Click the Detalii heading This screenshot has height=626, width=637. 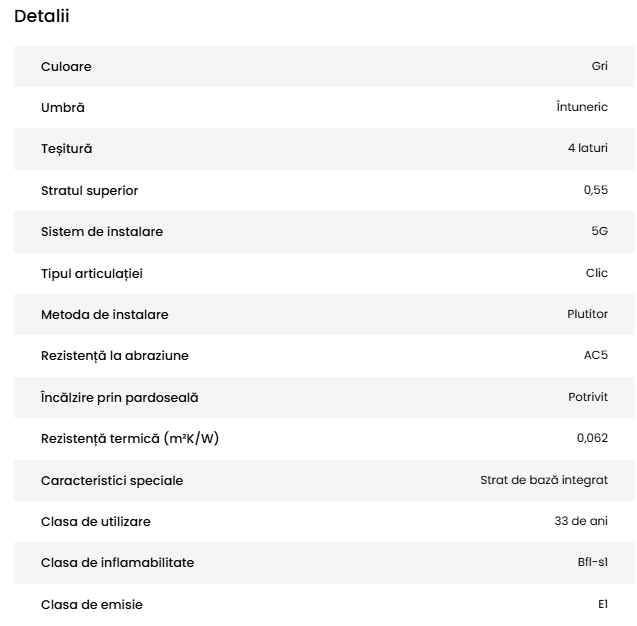point(42,16)
